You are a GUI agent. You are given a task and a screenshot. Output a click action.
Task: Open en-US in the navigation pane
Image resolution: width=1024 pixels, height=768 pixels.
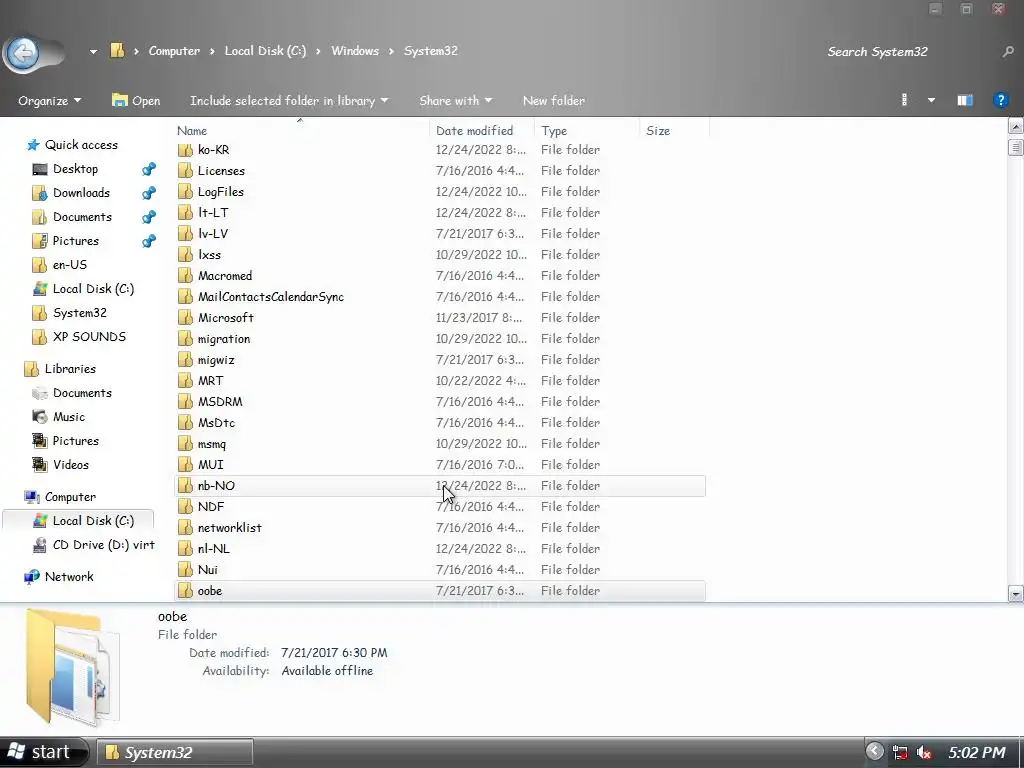[x=69, y=265]
